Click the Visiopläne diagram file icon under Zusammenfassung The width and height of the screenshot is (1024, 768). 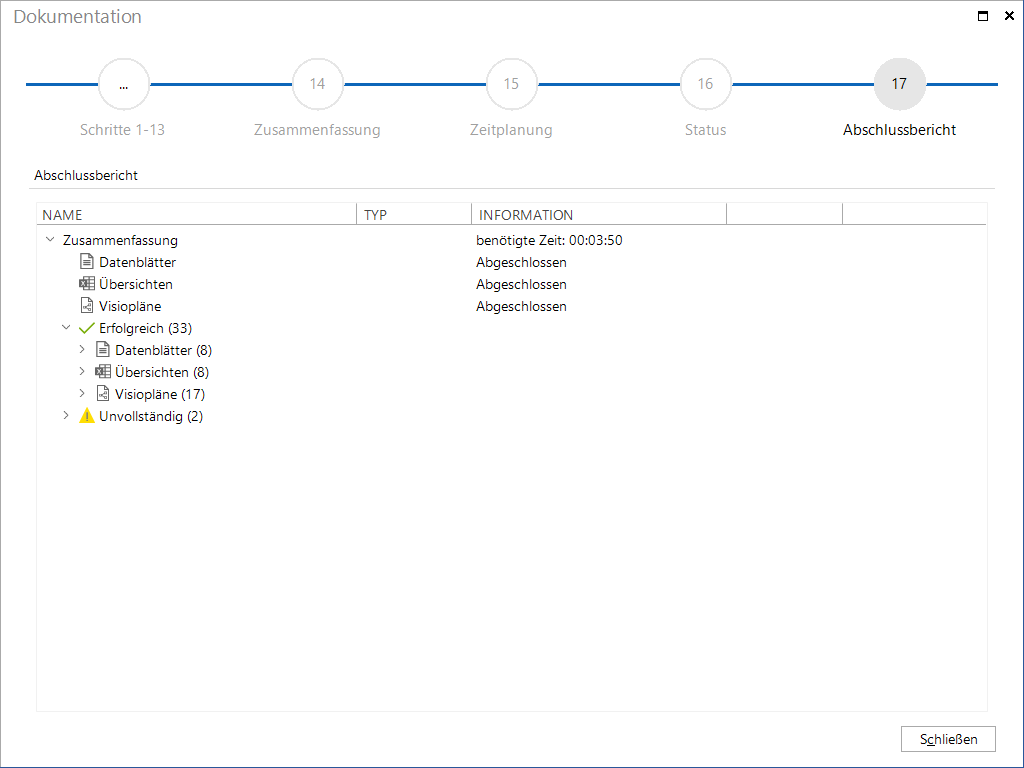click(x=86, y=306)
